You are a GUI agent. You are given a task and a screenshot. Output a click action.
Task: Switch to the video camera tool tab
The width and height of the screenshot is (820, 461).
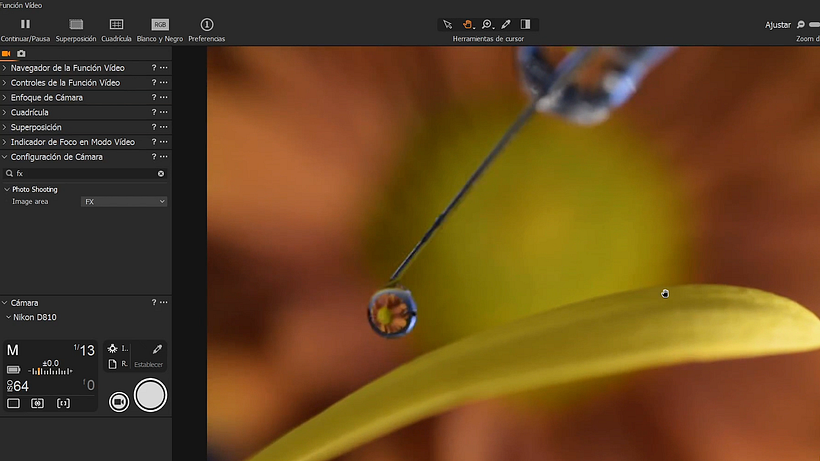pos(6,53)
